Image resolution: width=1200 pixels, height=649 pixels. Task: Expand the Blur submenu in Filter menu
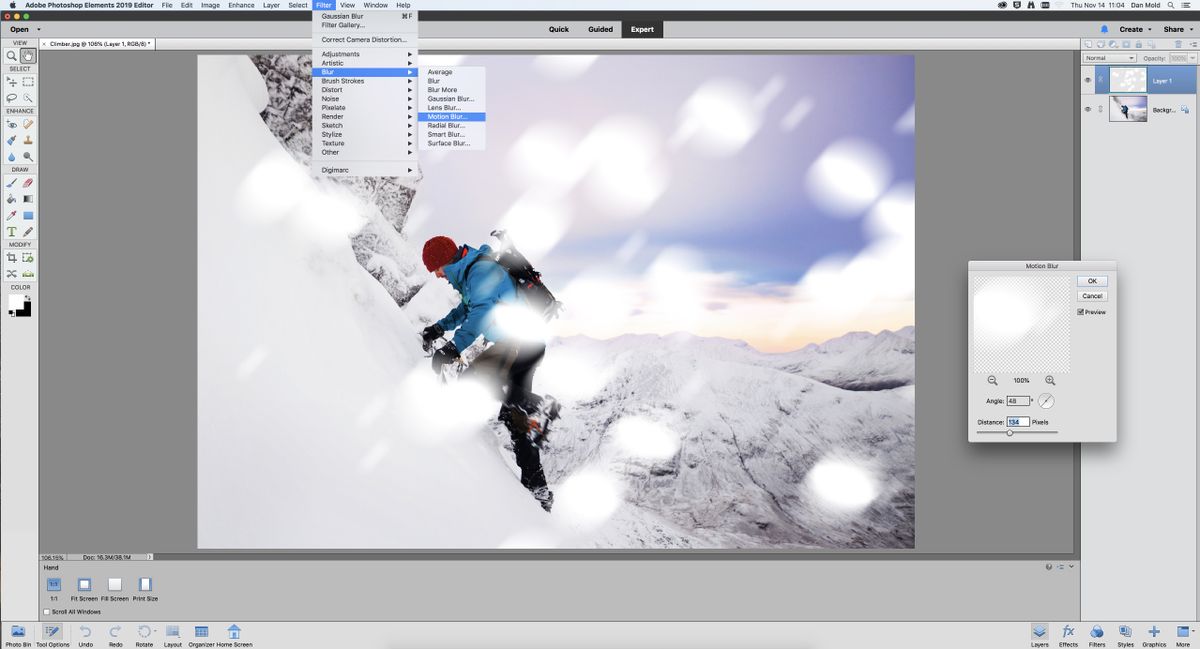pyautogui.click(x=332, y=71)
